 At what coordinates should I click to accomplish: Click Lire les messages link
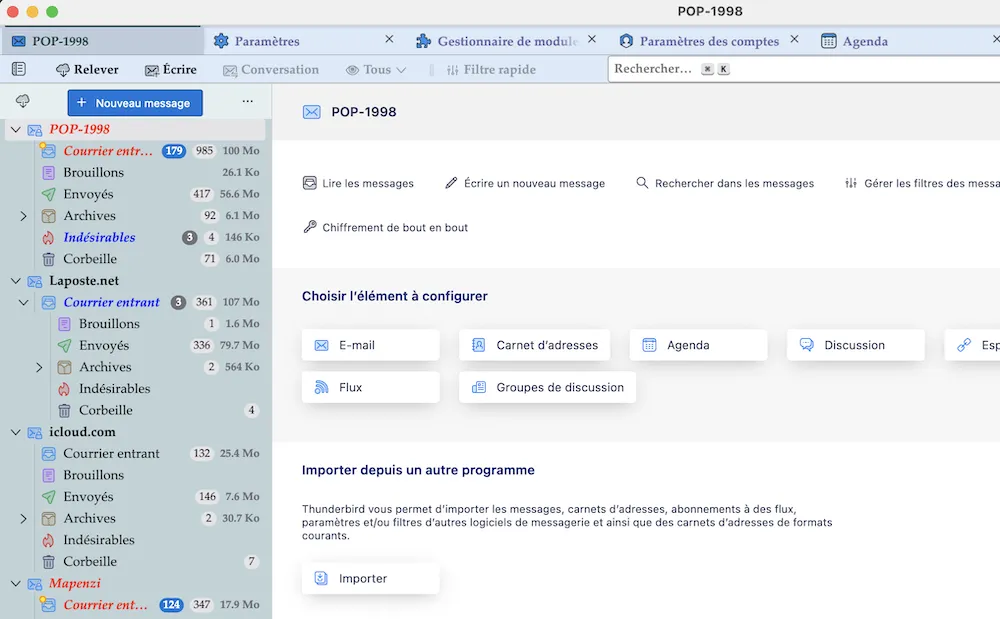click(358, 184)
